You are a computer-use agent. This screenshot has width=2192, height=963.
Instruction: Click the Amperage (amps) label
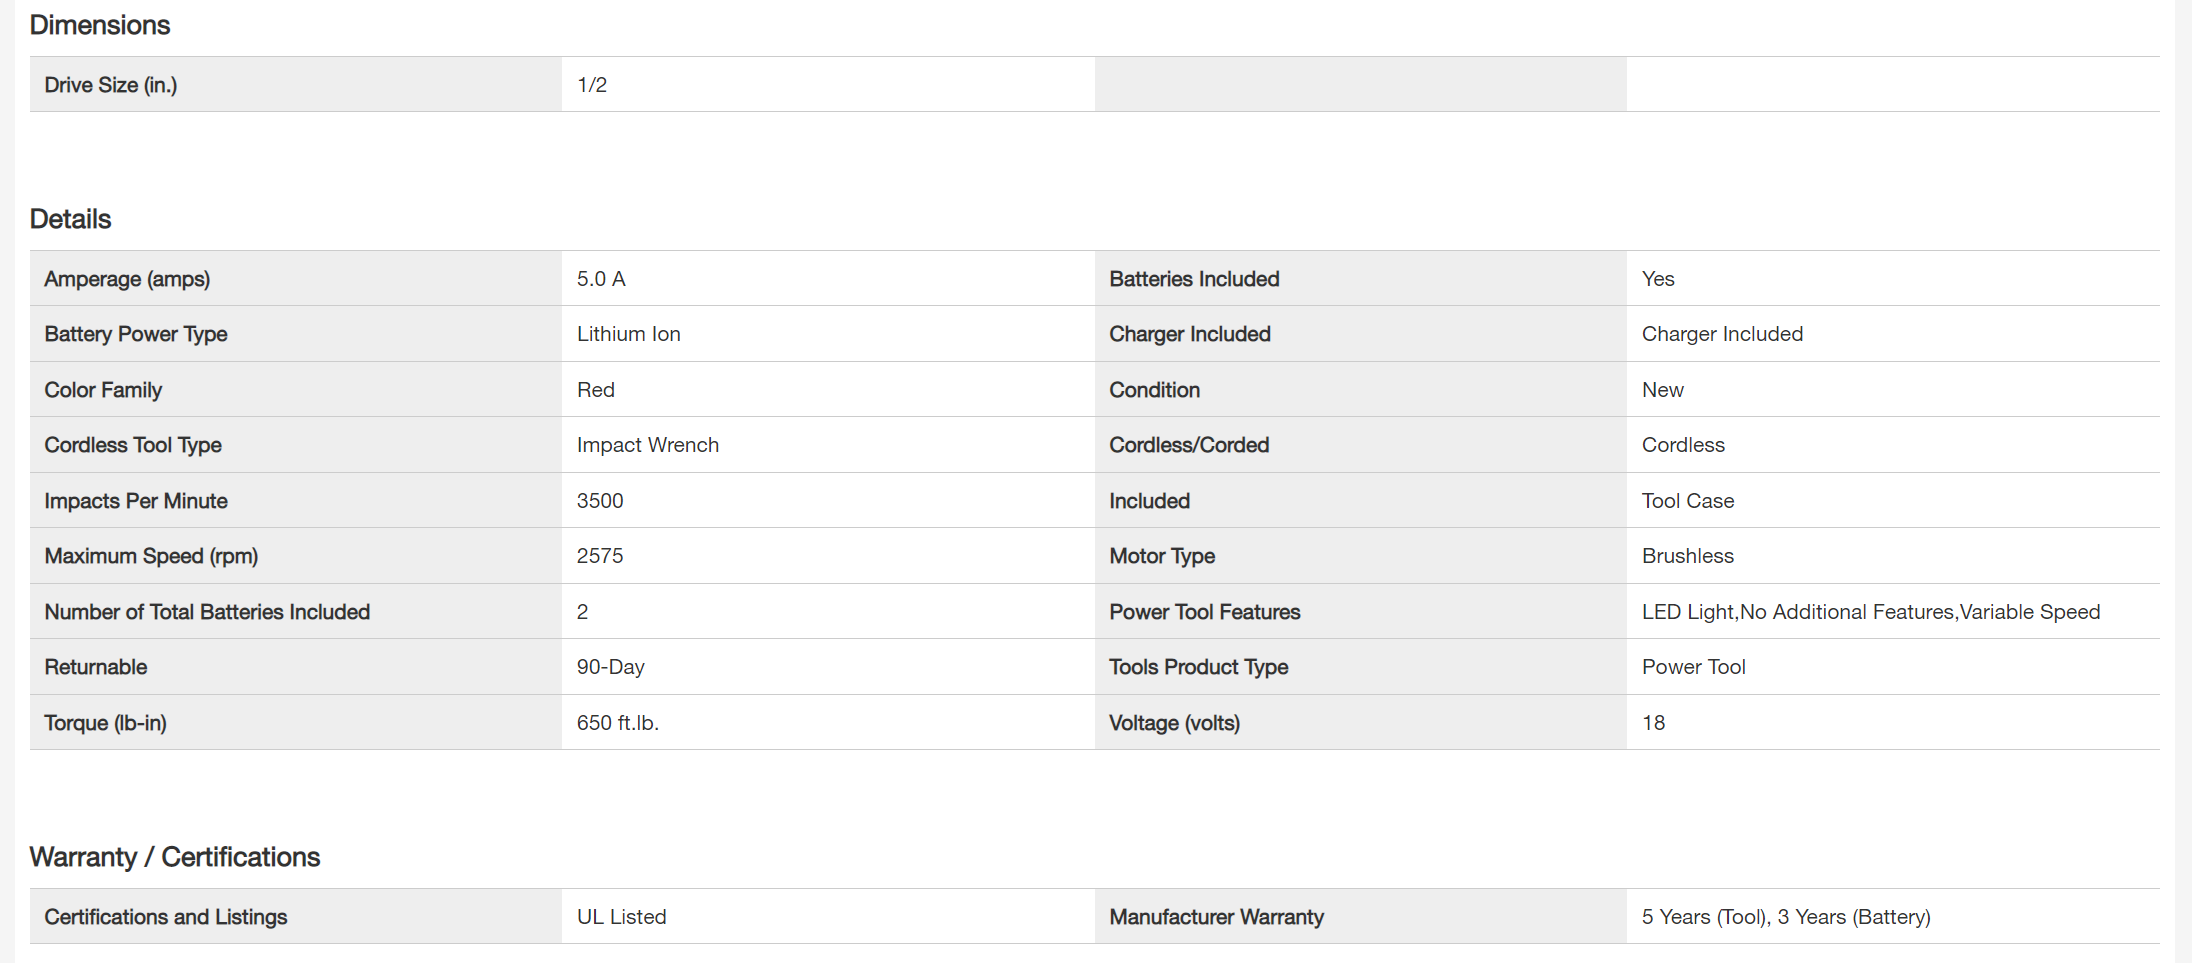pos(127,279)
